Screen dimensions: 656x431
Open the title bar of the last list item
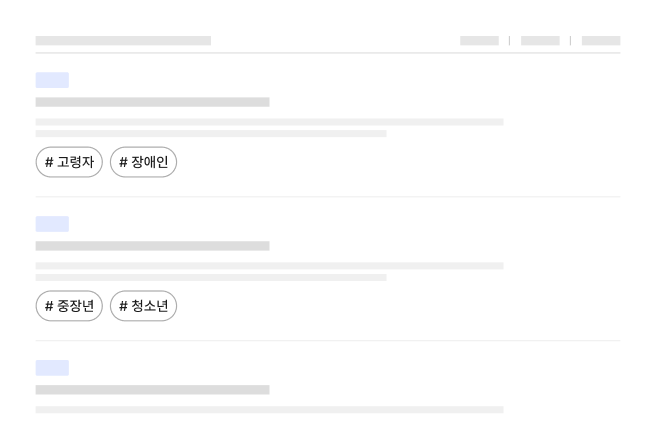[152, 390]
